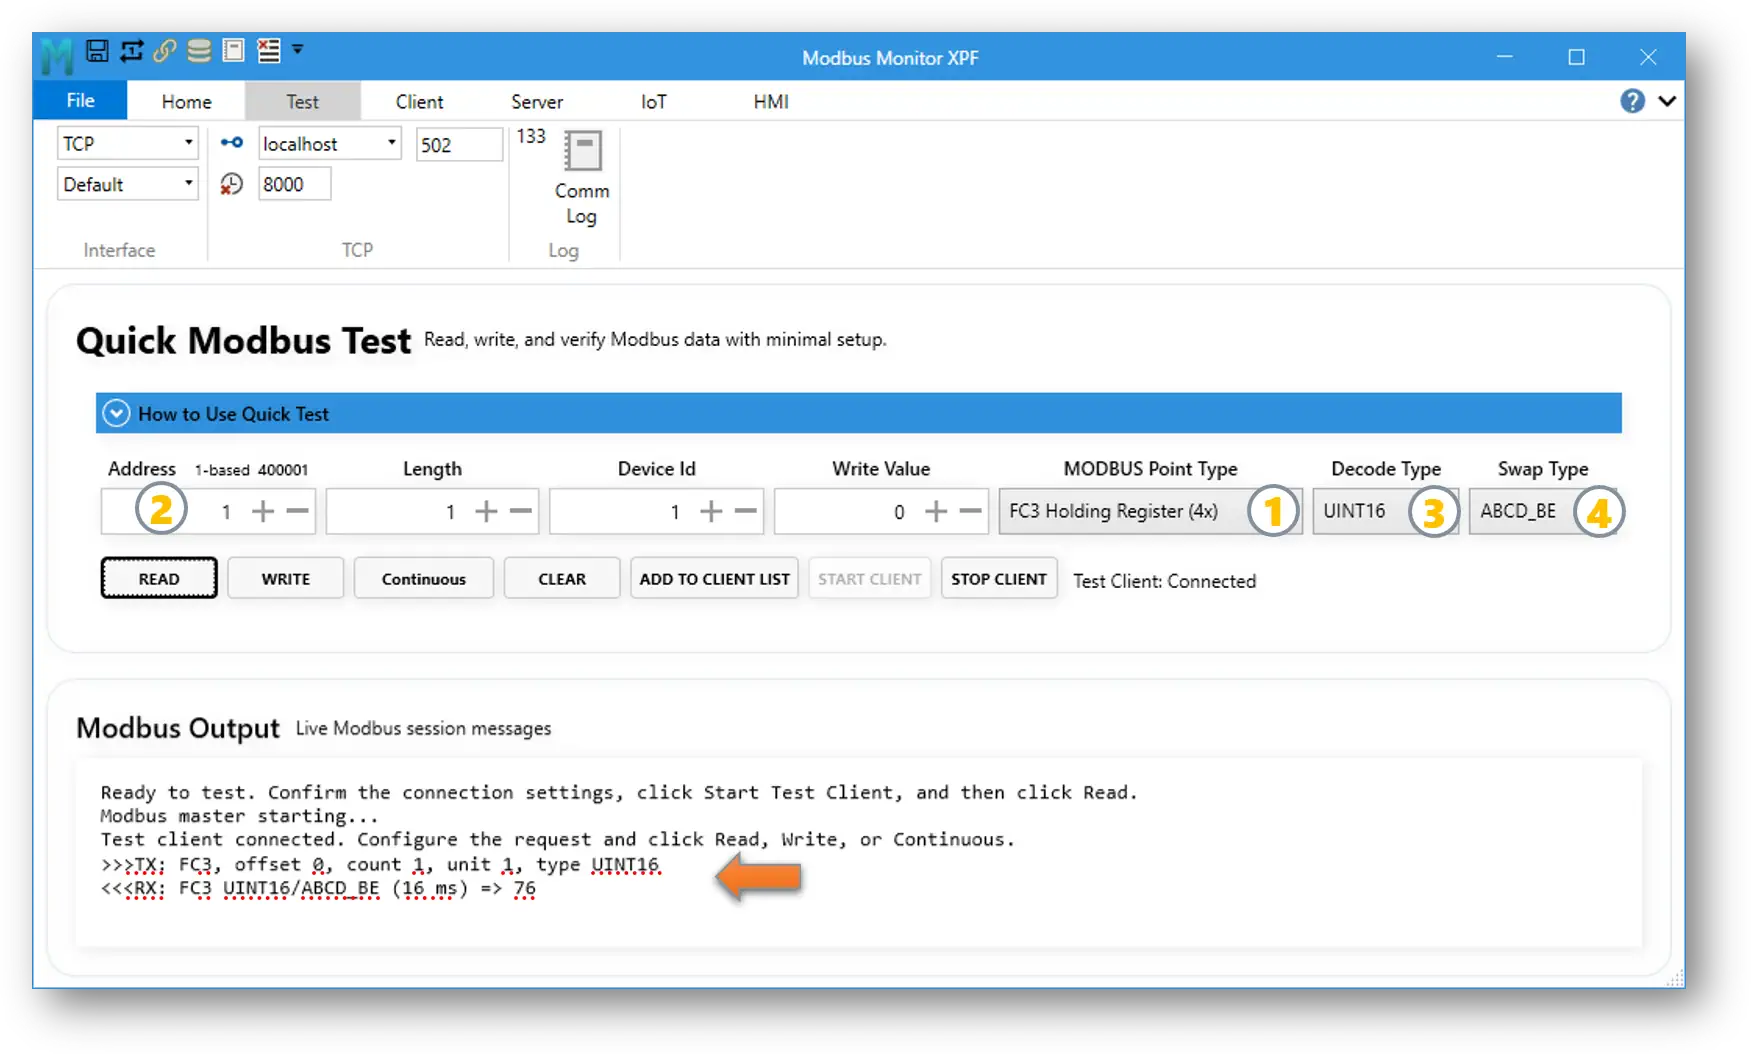Open the MODBUS Point Type dropdown

[1150, 511]
